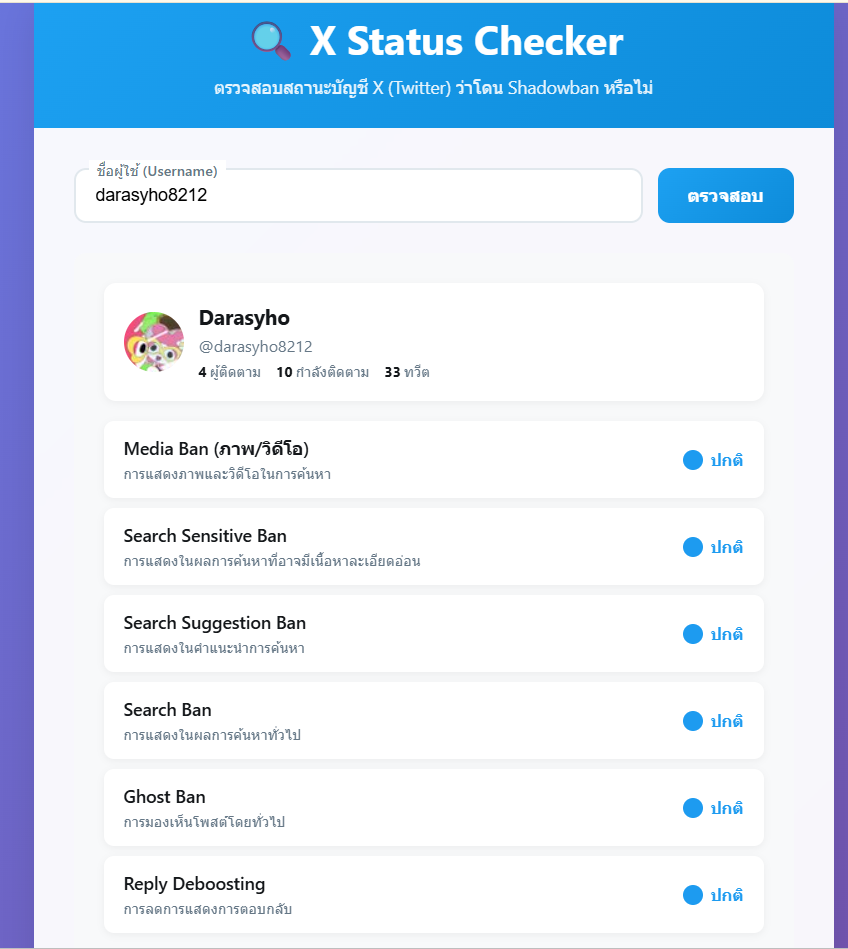
Task: Focus the username input containing darasyho8212
Action: pos(358,195)
